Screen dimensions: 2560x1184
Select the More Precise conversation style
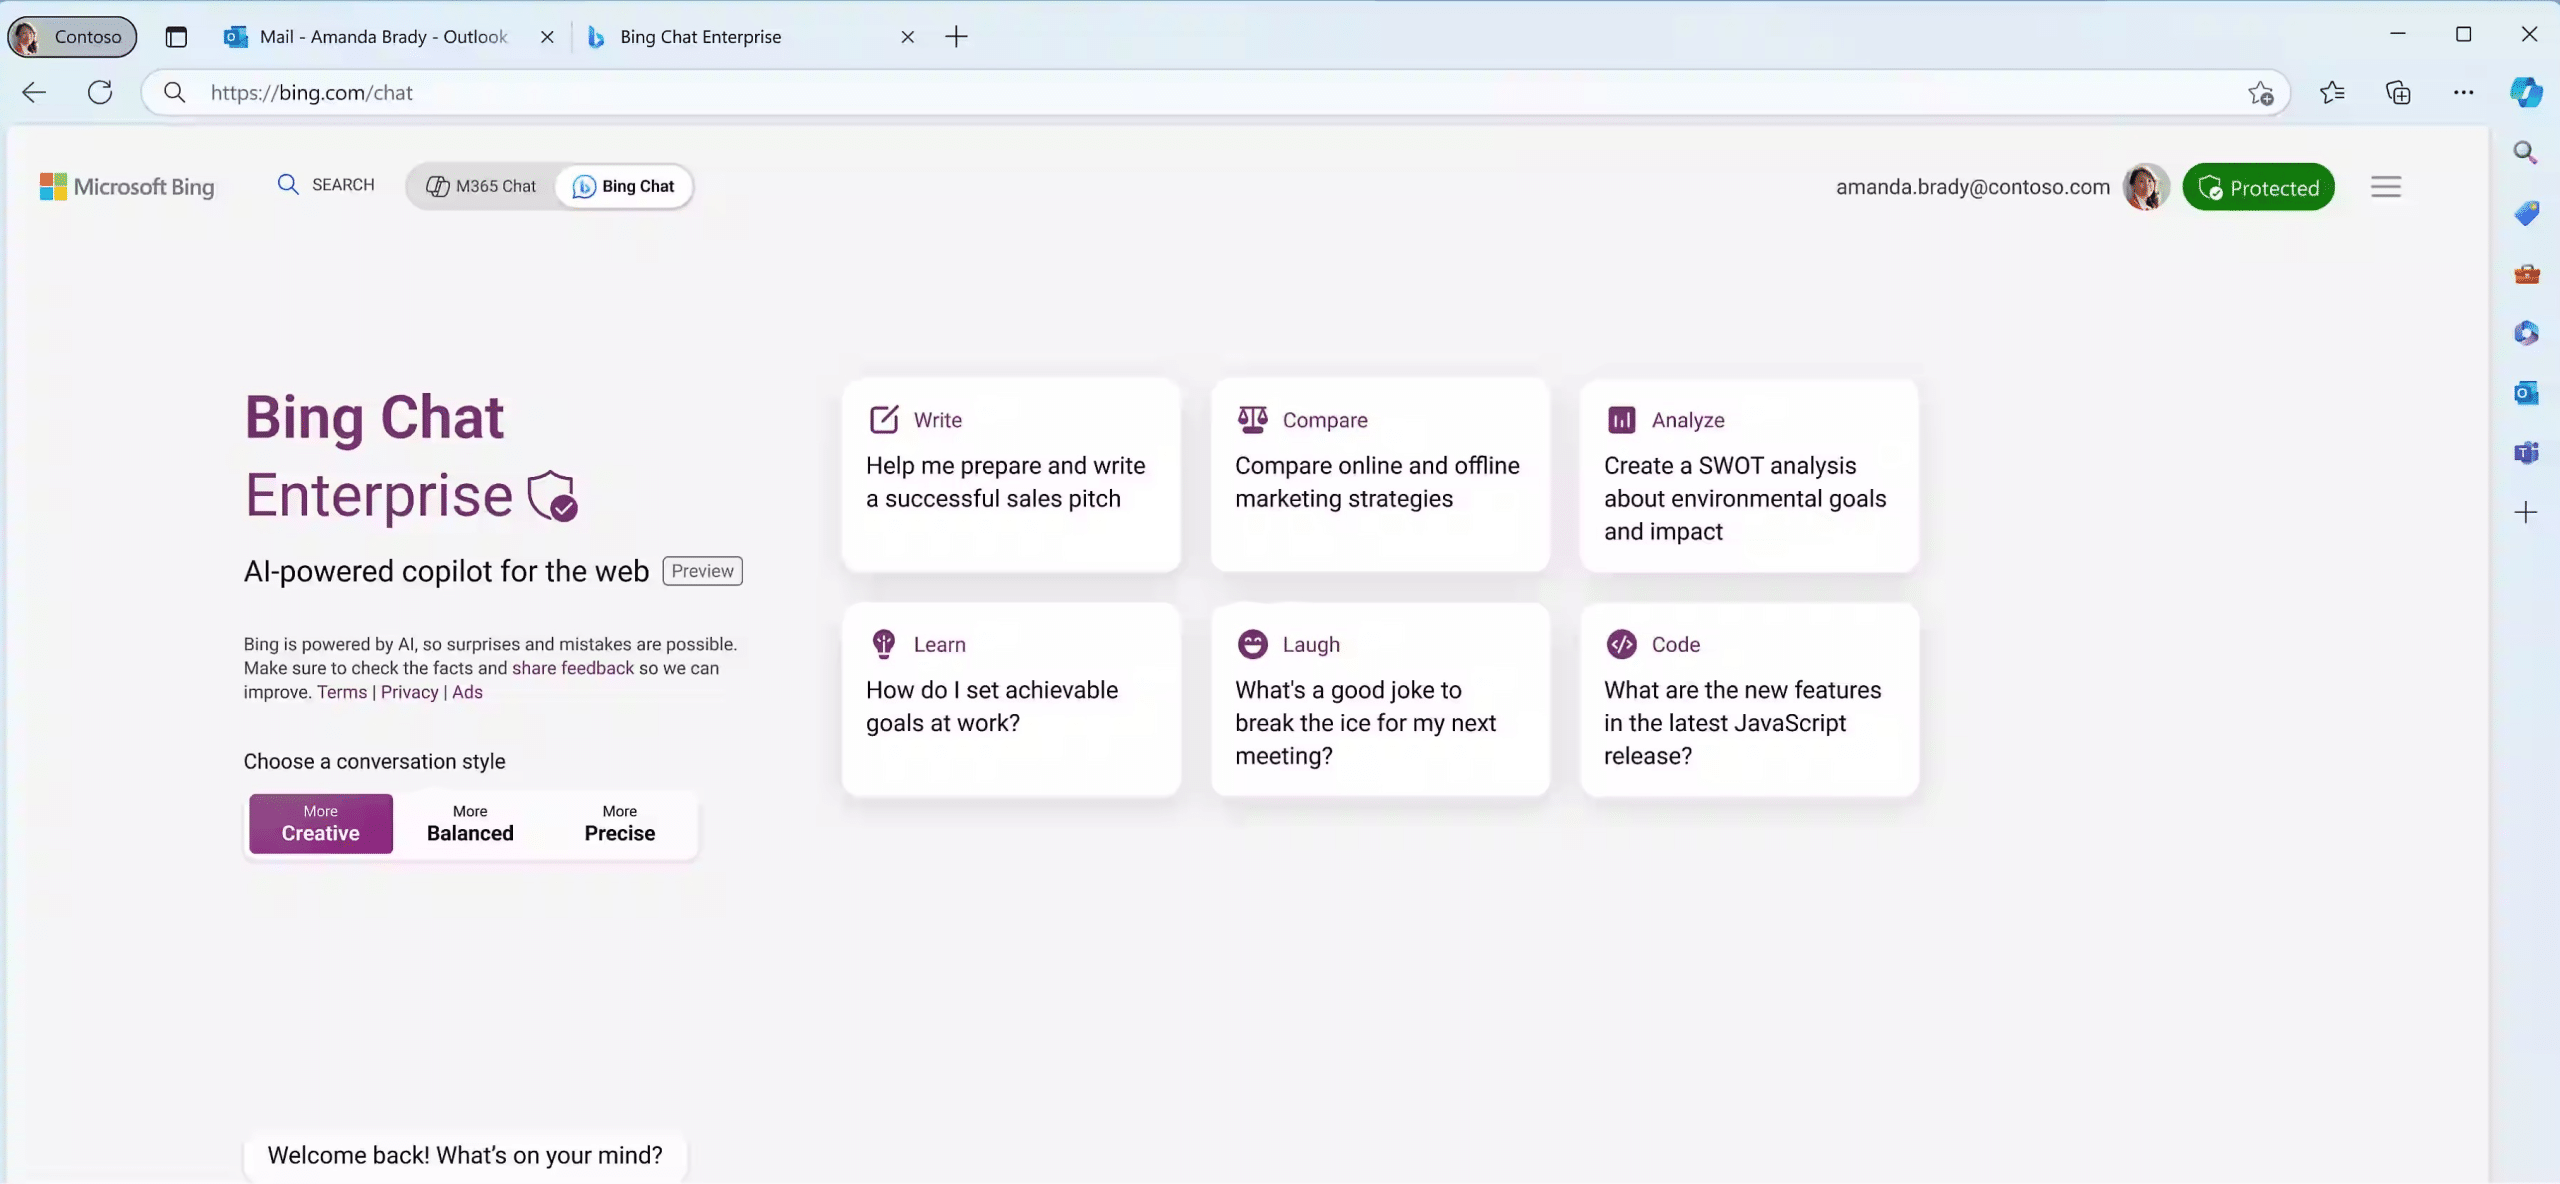[620, 823]
